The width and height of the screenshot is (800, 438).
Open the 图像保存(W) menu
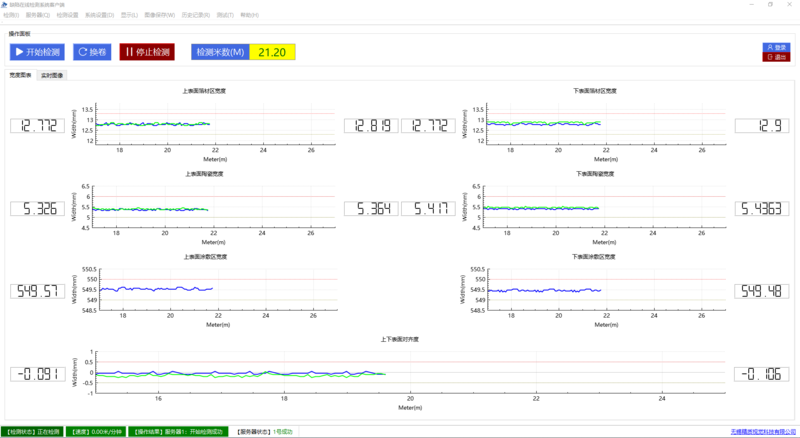160,15
